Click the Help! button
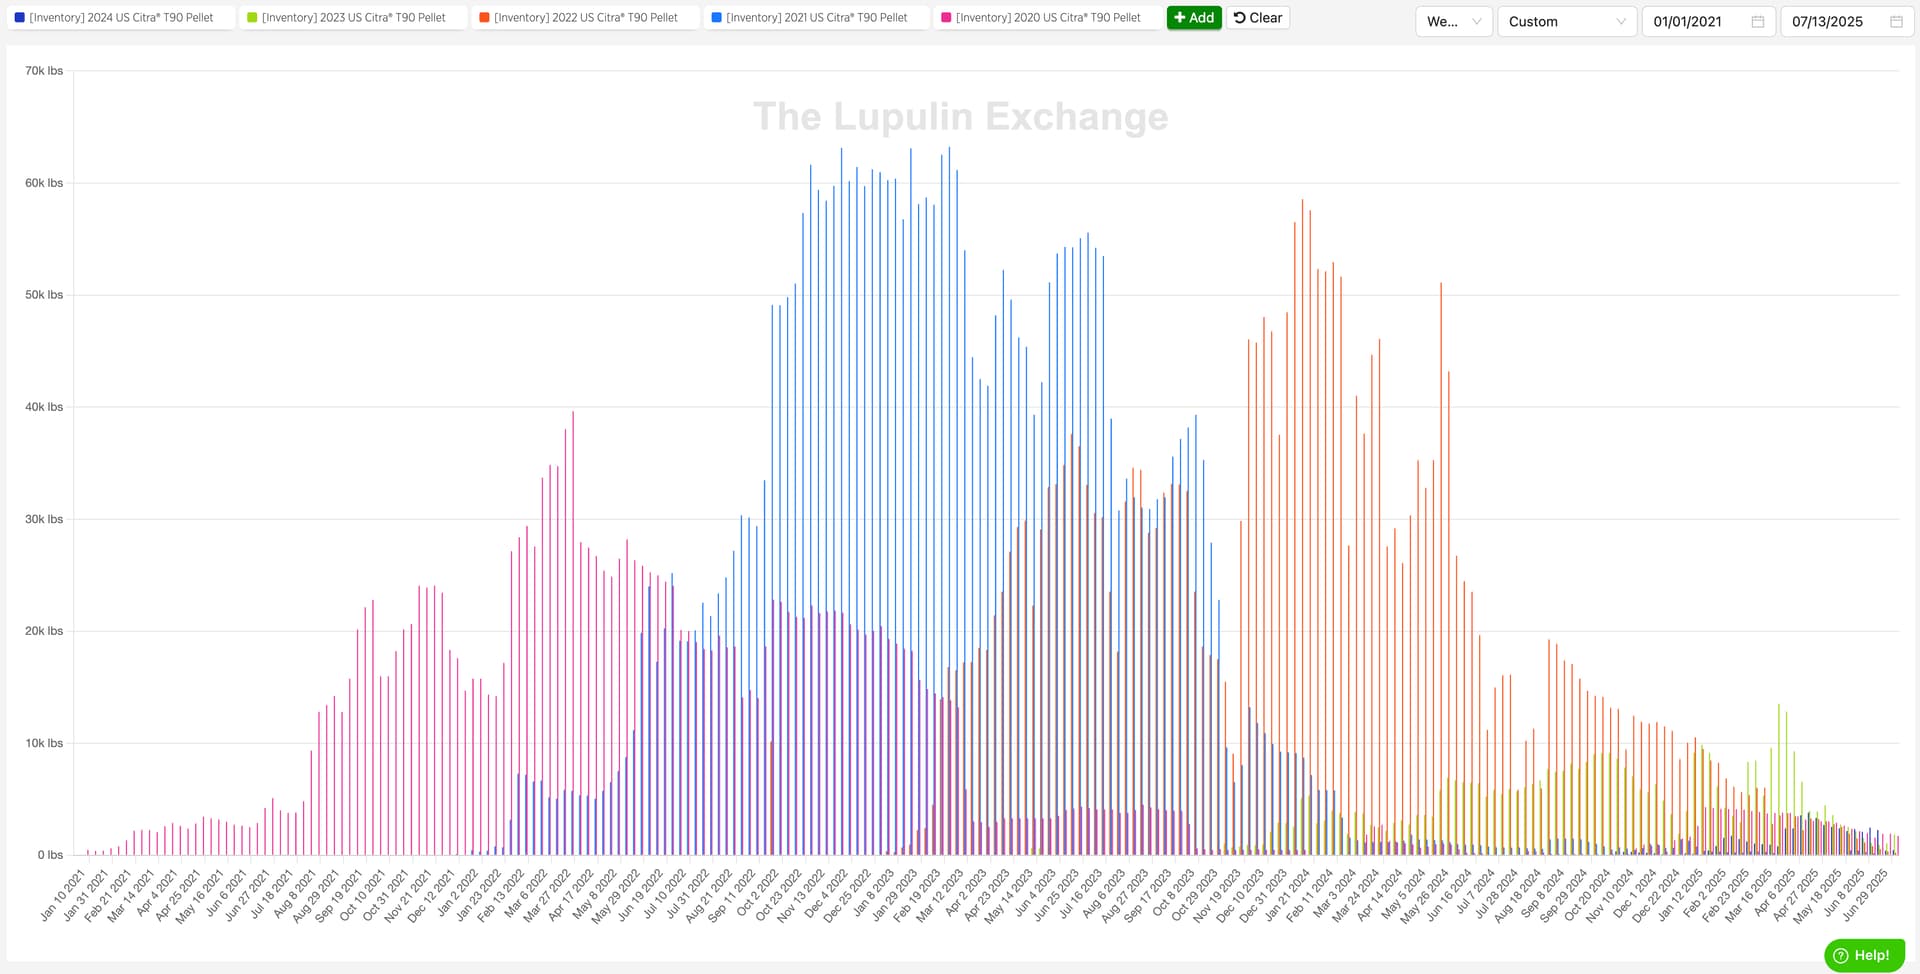Screen dimensions: 1920x974 tap(1864, 955)
